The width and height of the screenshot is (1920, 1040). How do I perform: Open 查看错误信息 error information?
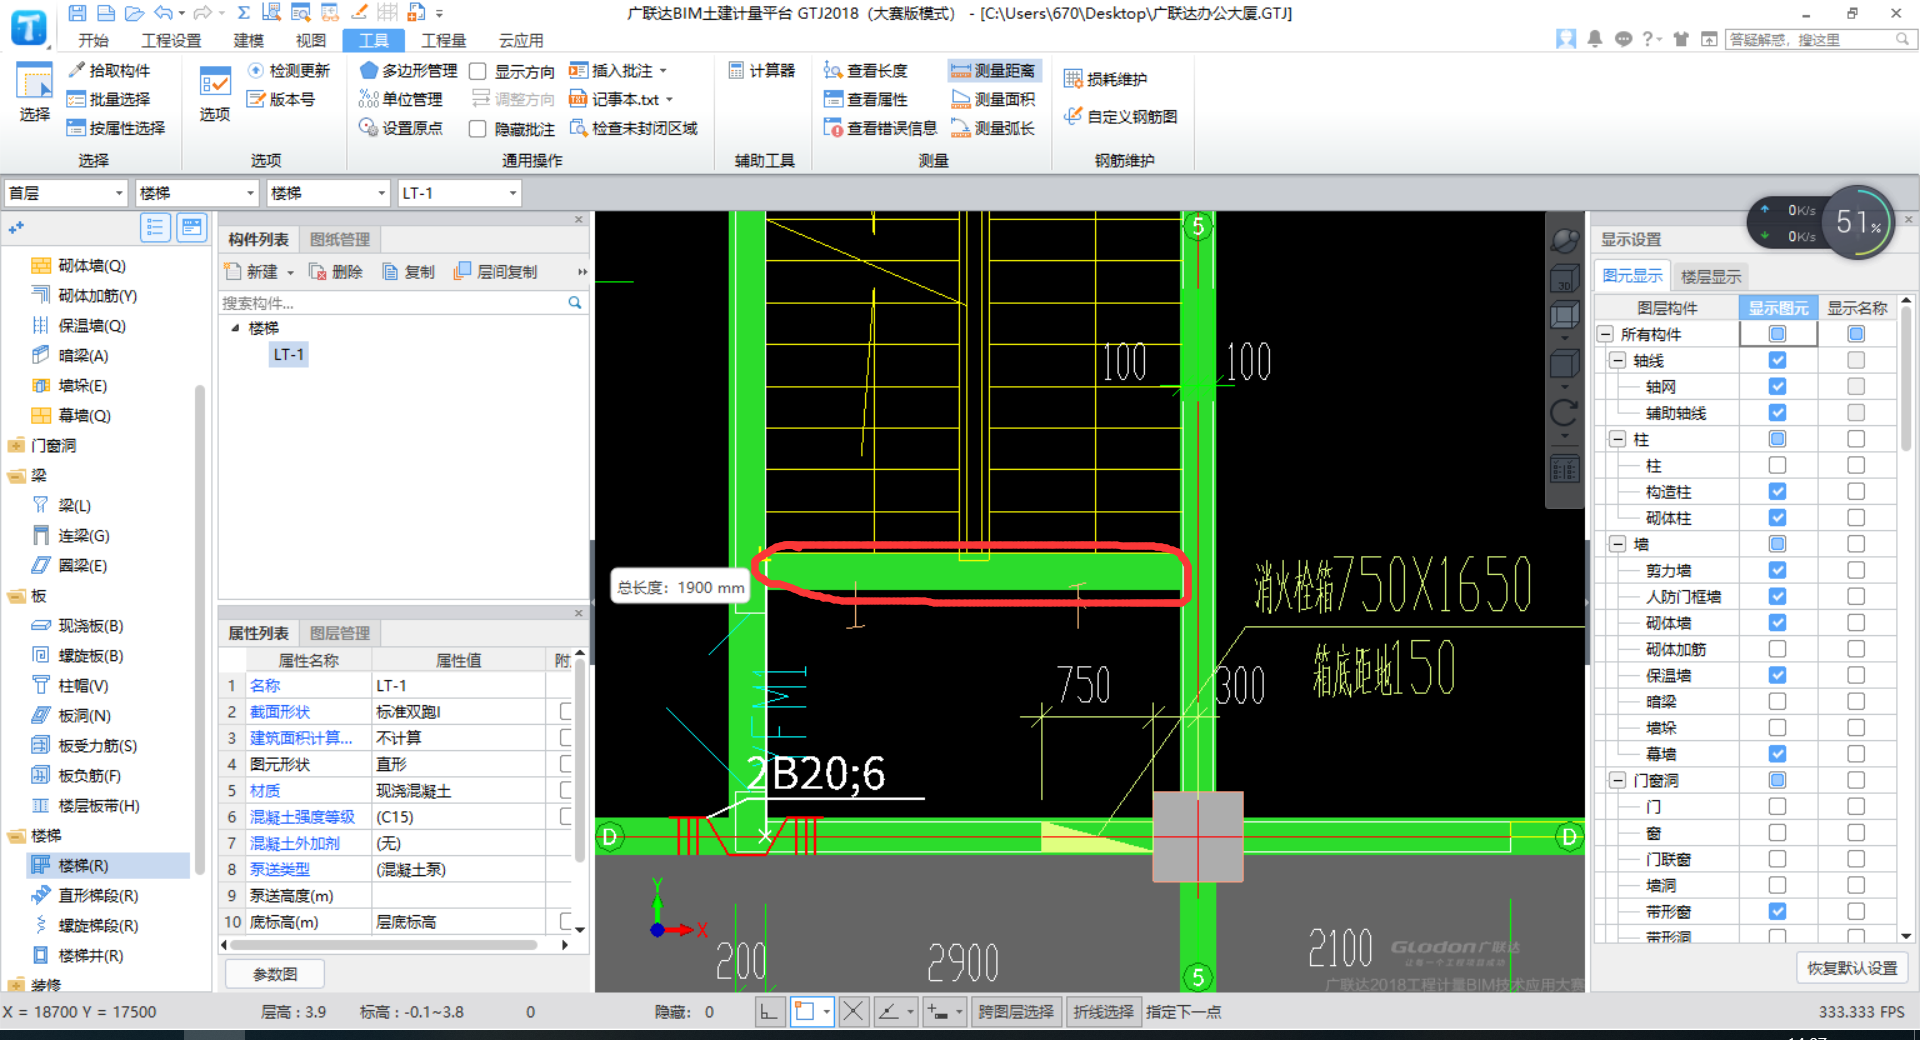pos(880,128)
